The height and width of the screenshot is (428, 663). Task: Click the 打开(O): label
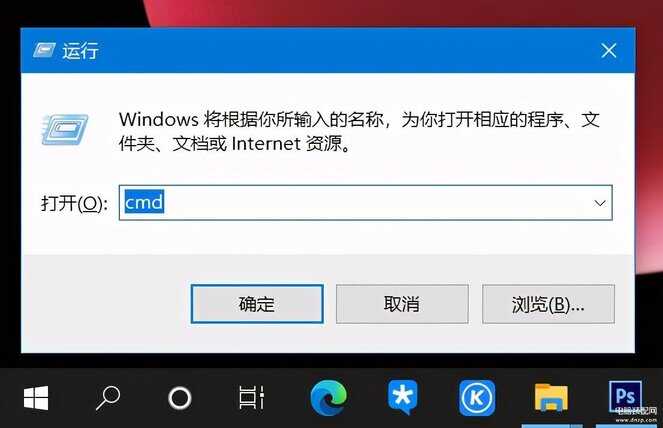click(x=74, y=203)
